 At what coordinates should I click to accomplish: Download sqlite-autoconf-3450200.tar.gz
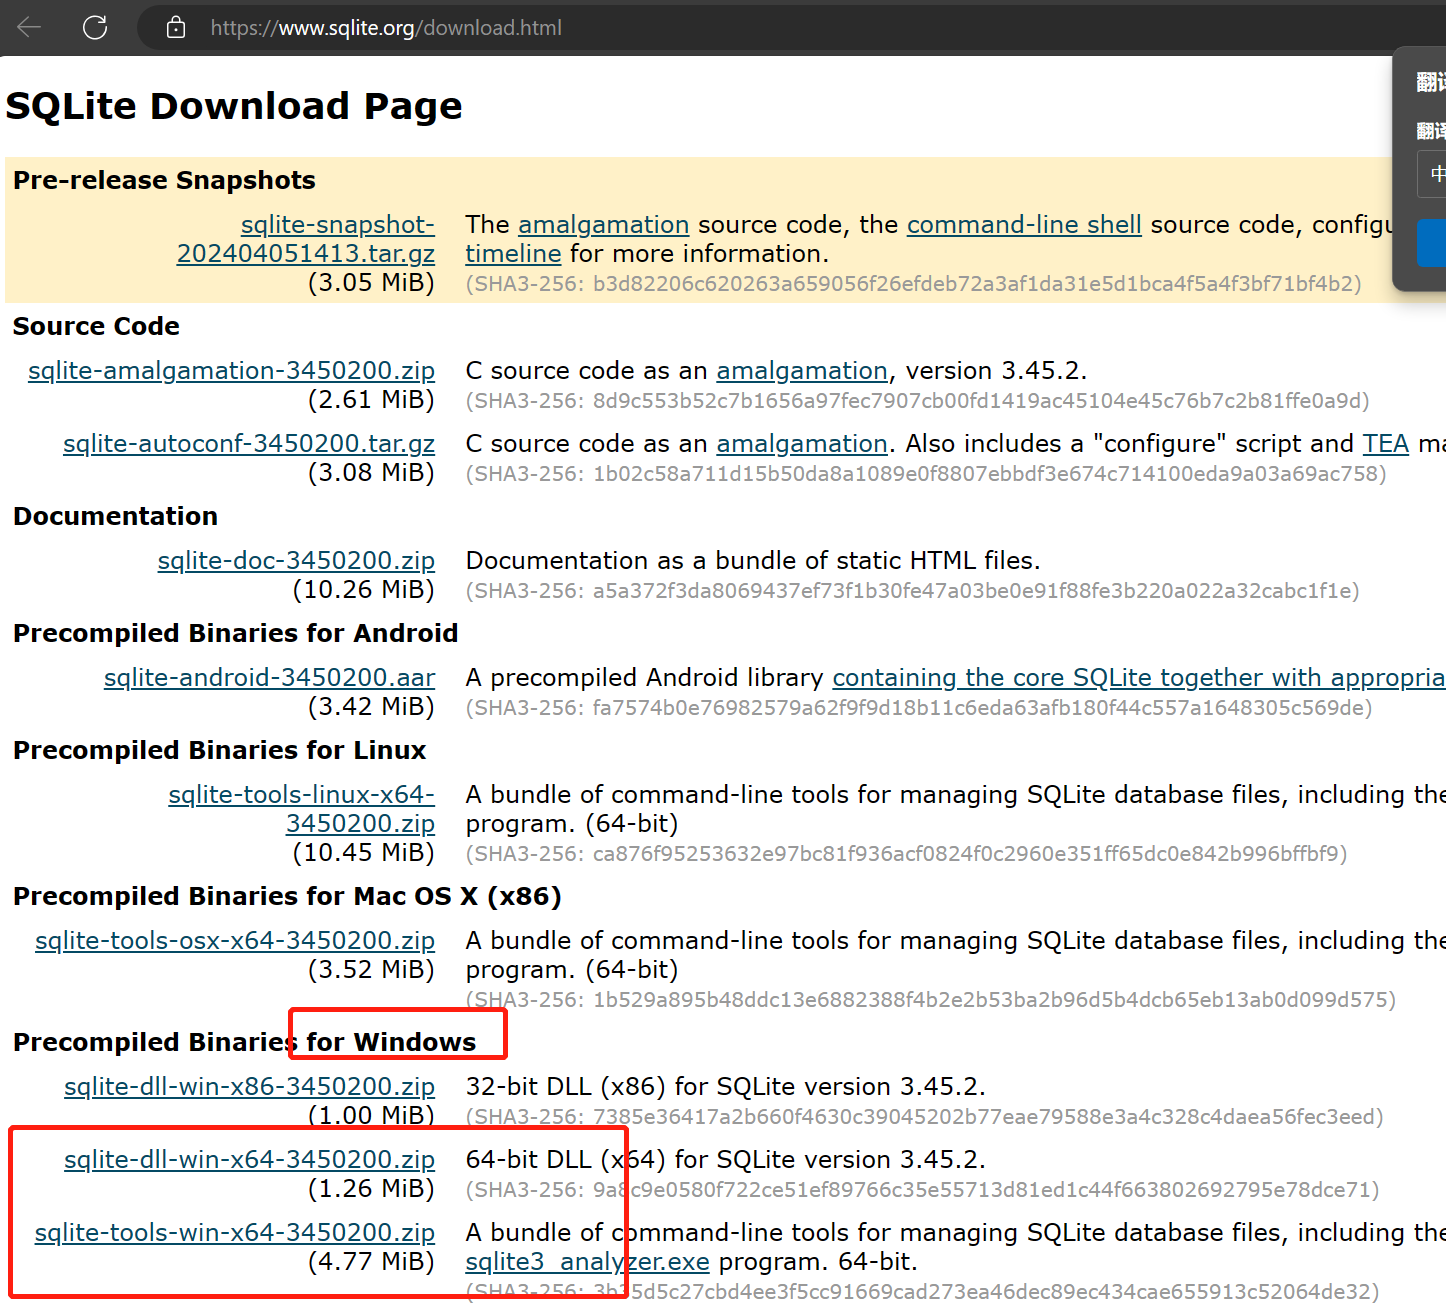point(249,443)
